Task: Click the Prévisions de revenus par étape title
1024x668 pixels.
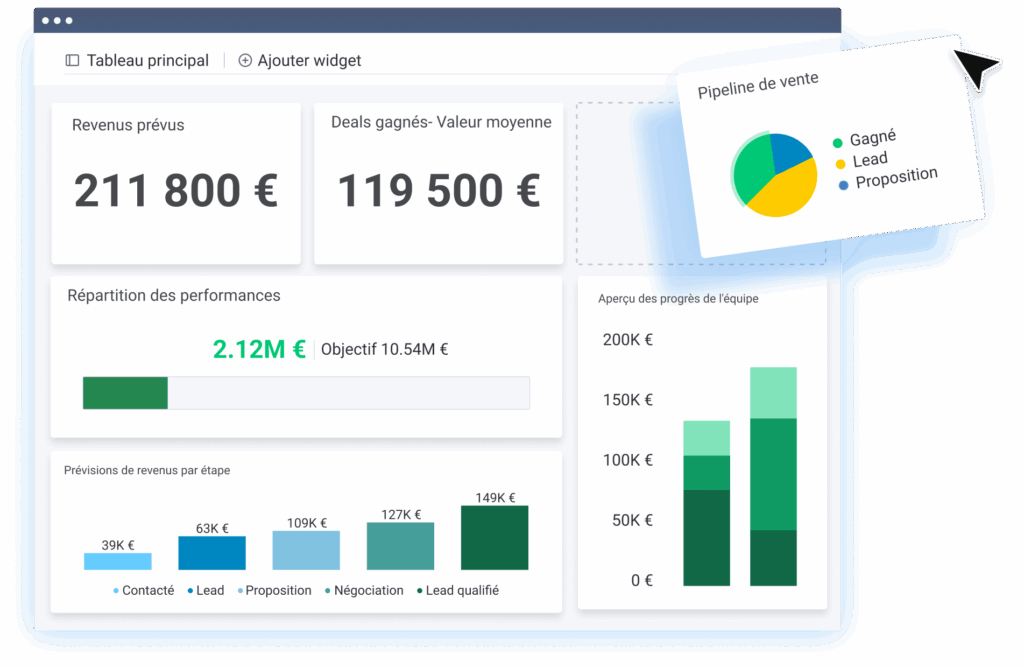Action: pos(147,470)
